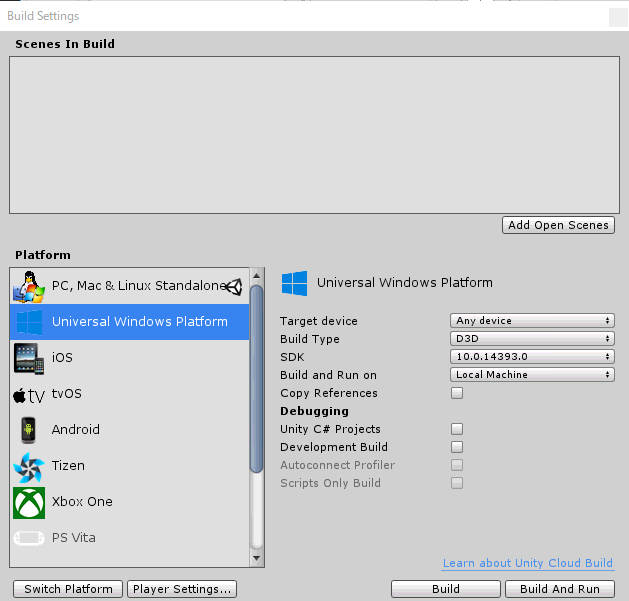The height and width of the screenshot is (601, 629).
Task: Click the Platform section heading
Action: pos(43,255)
